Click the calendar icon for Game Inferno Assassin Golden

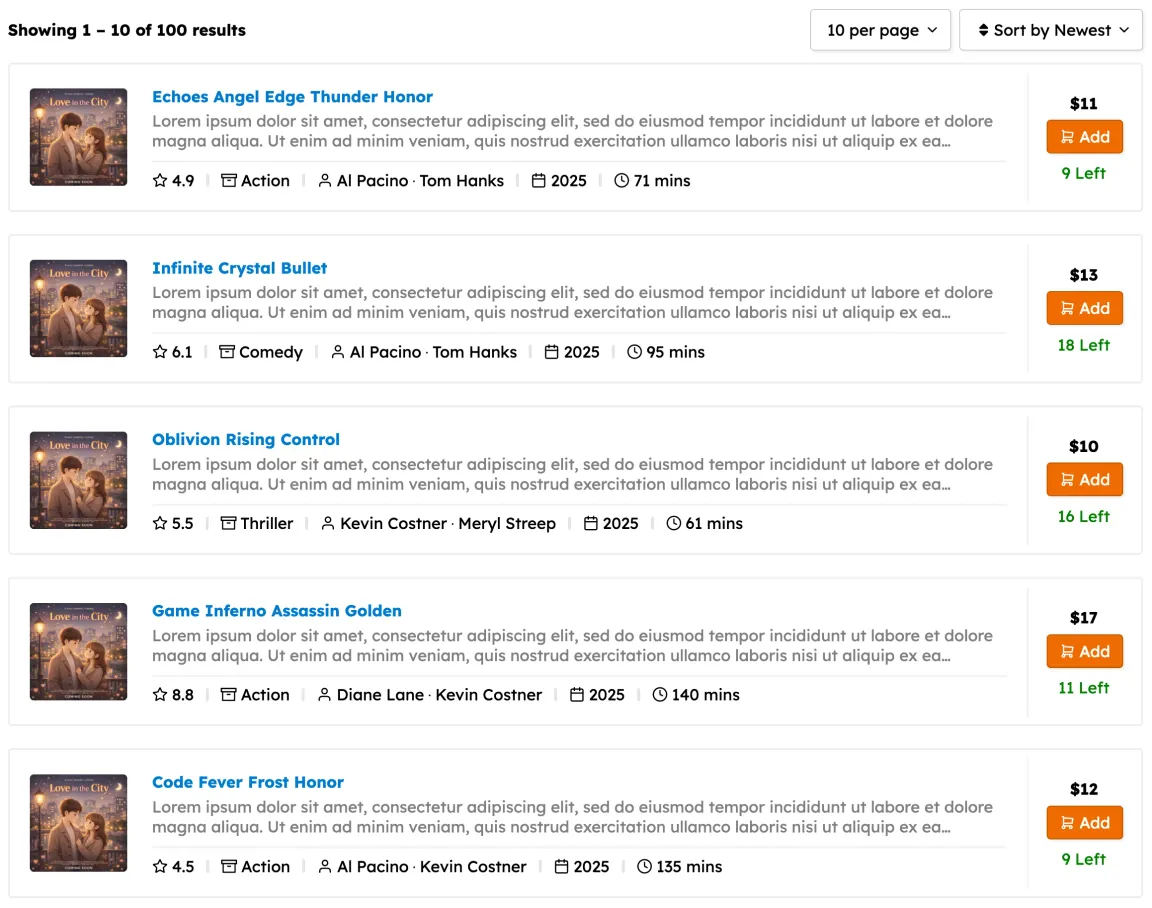point(577,695)
